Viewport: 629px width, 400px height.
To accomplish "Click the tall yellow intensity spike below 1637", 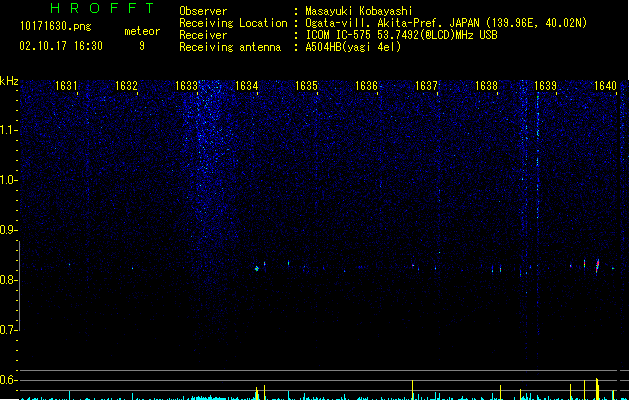I will [x=412, y=390].
